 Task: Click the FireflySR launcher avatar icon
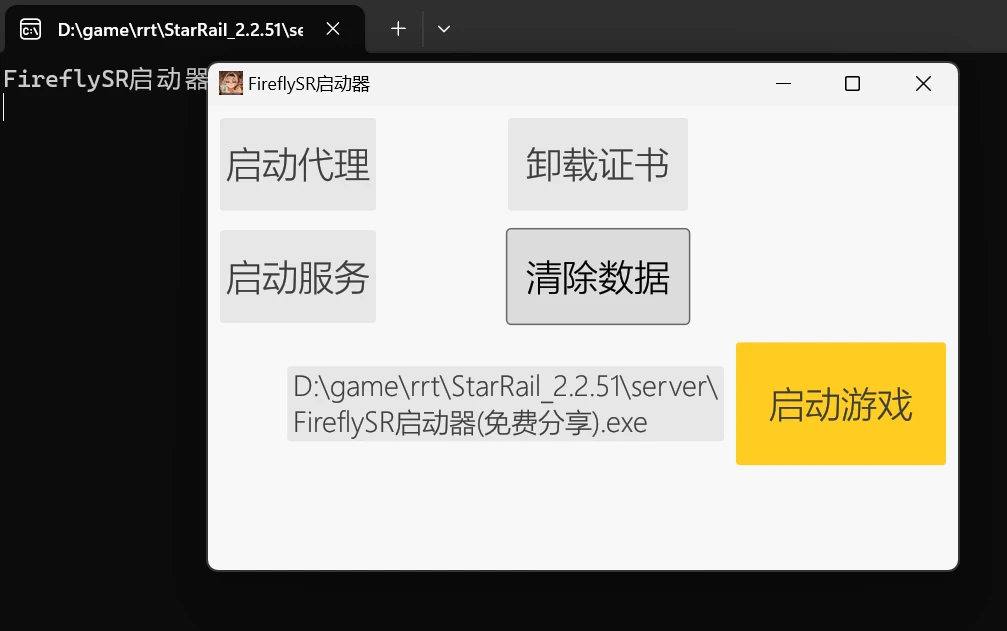231,83
